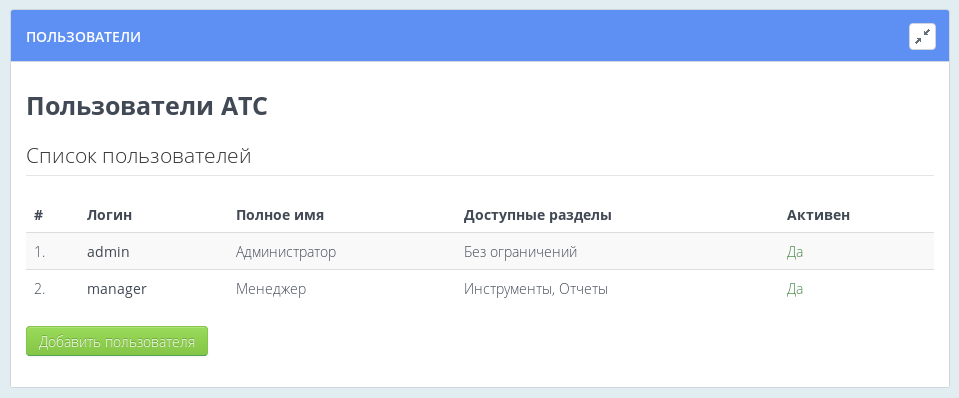Image resolution: width=959 pixels, height=398 pixels.
Task: Select row number 2. in the table
Action: click(x=40, y=289)
